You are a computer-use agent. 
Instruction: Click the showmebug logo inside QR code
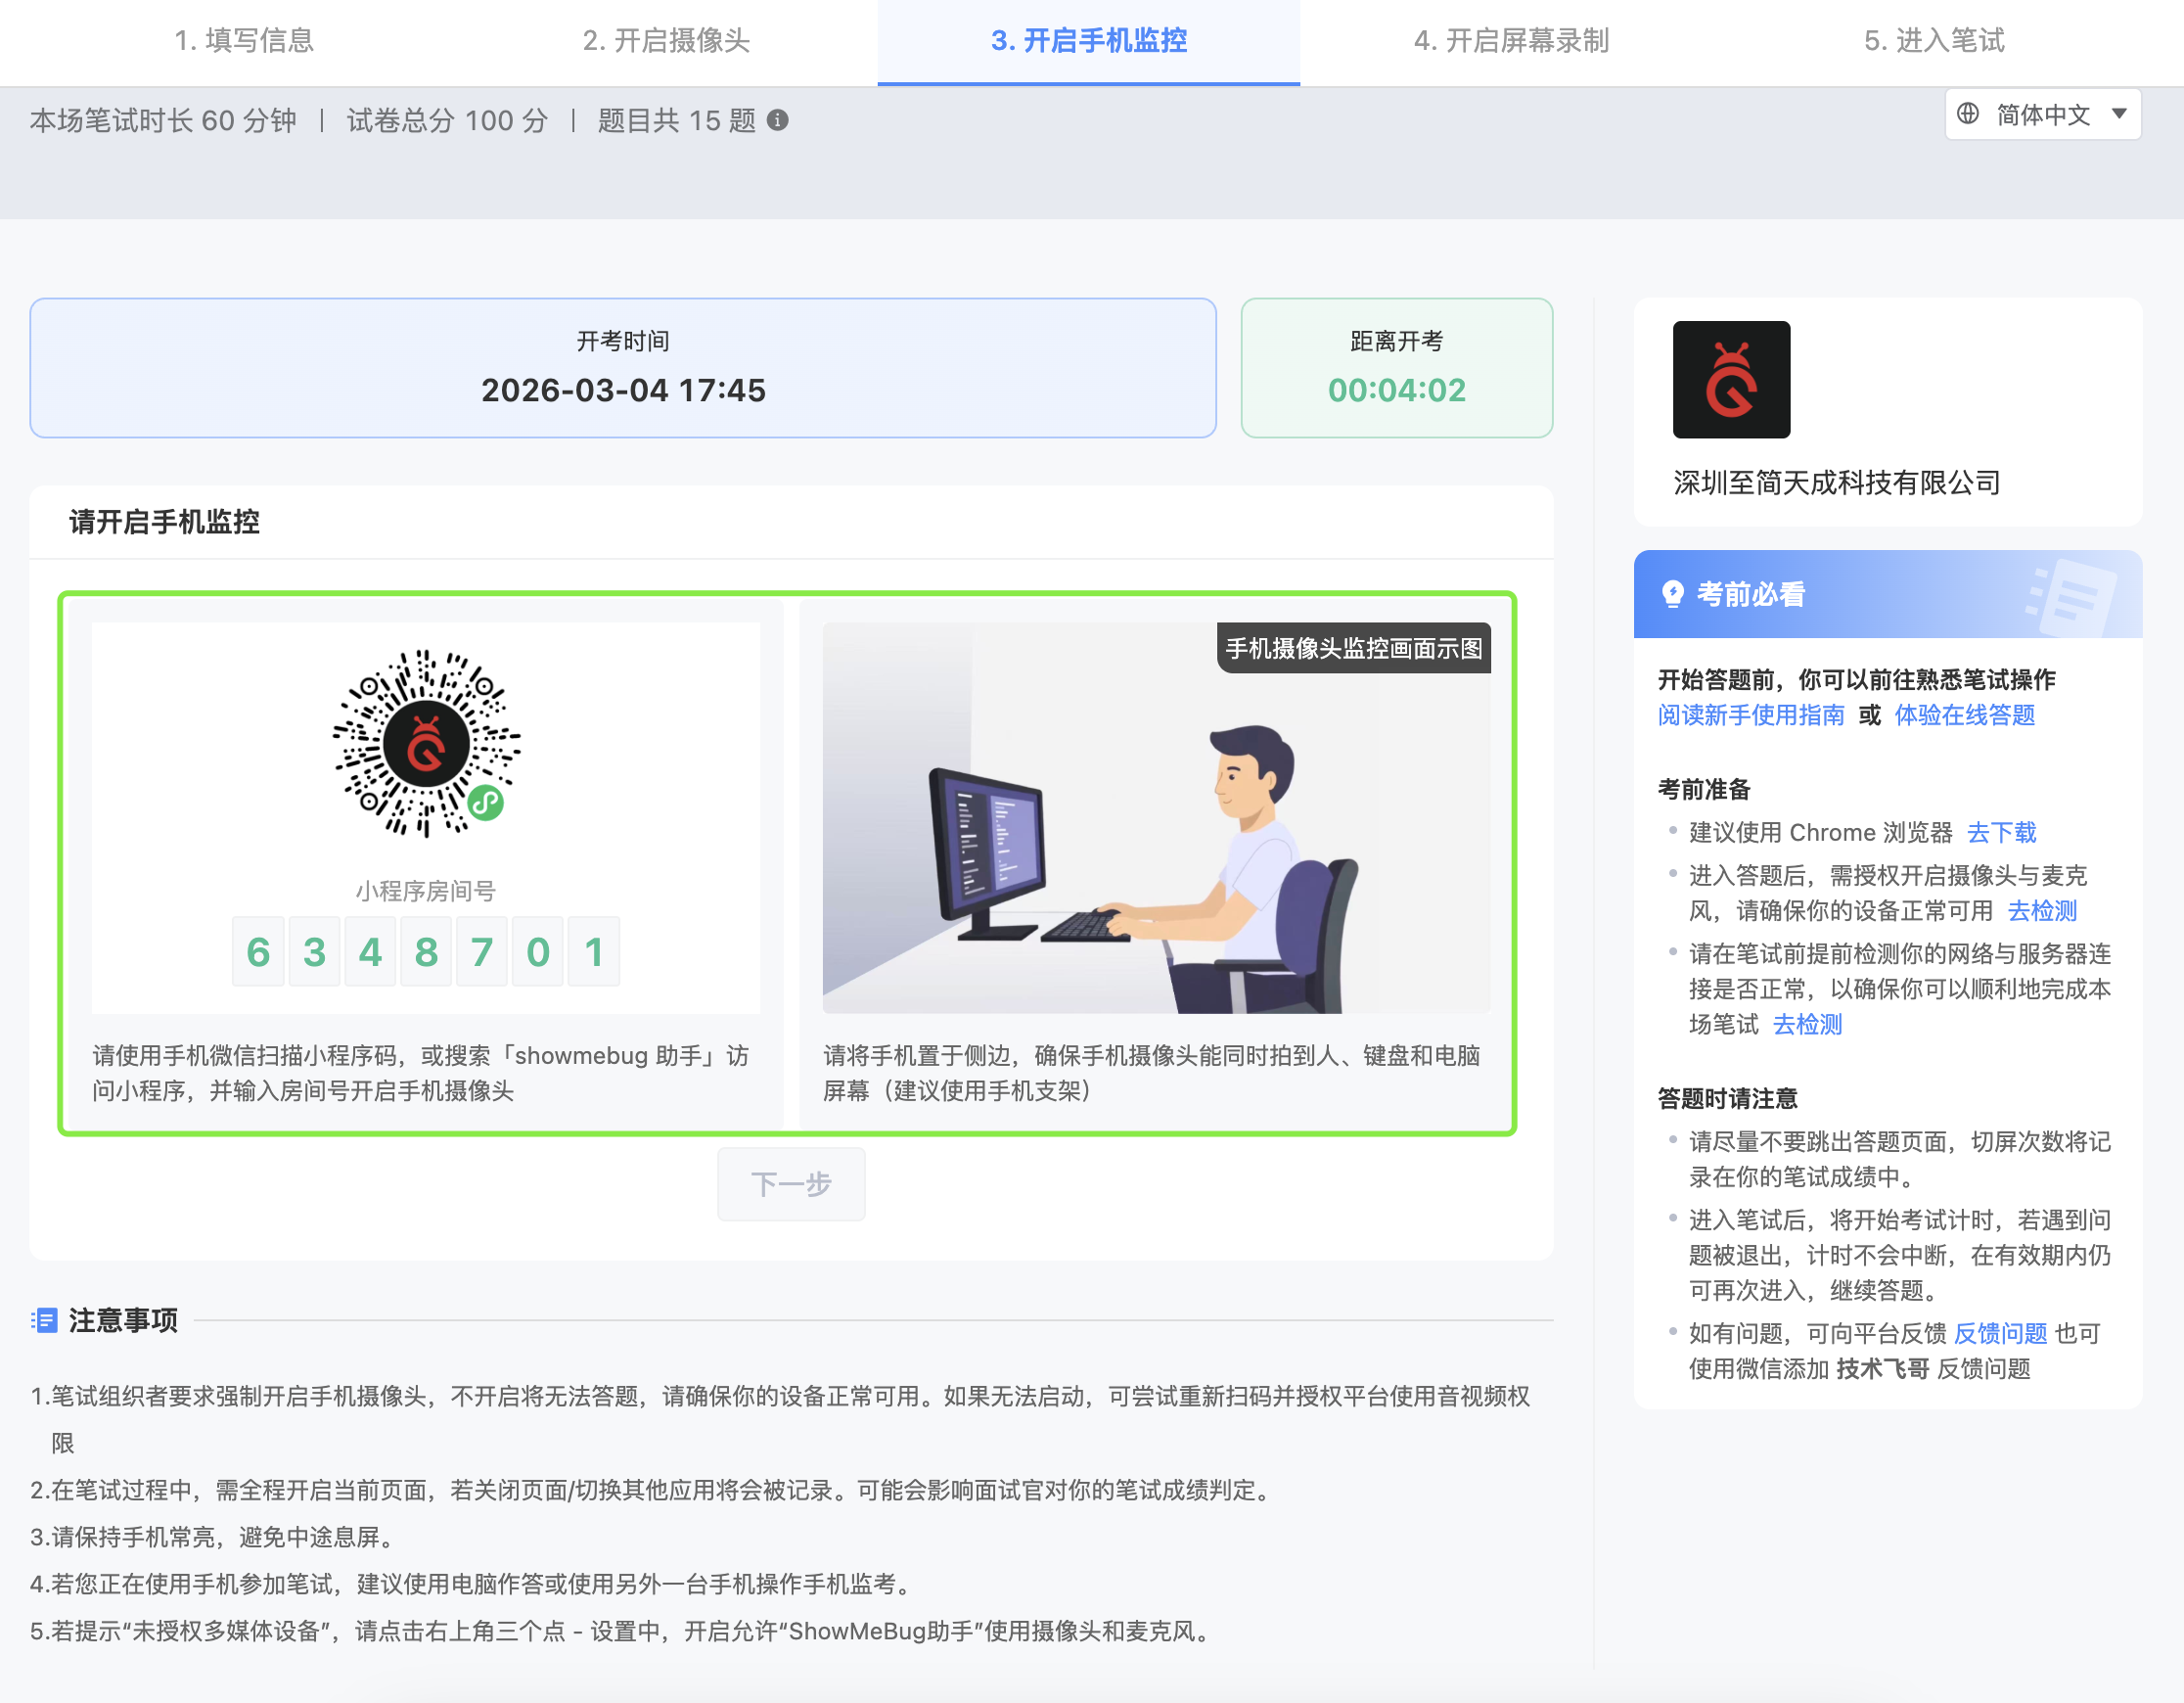(426, 744)
